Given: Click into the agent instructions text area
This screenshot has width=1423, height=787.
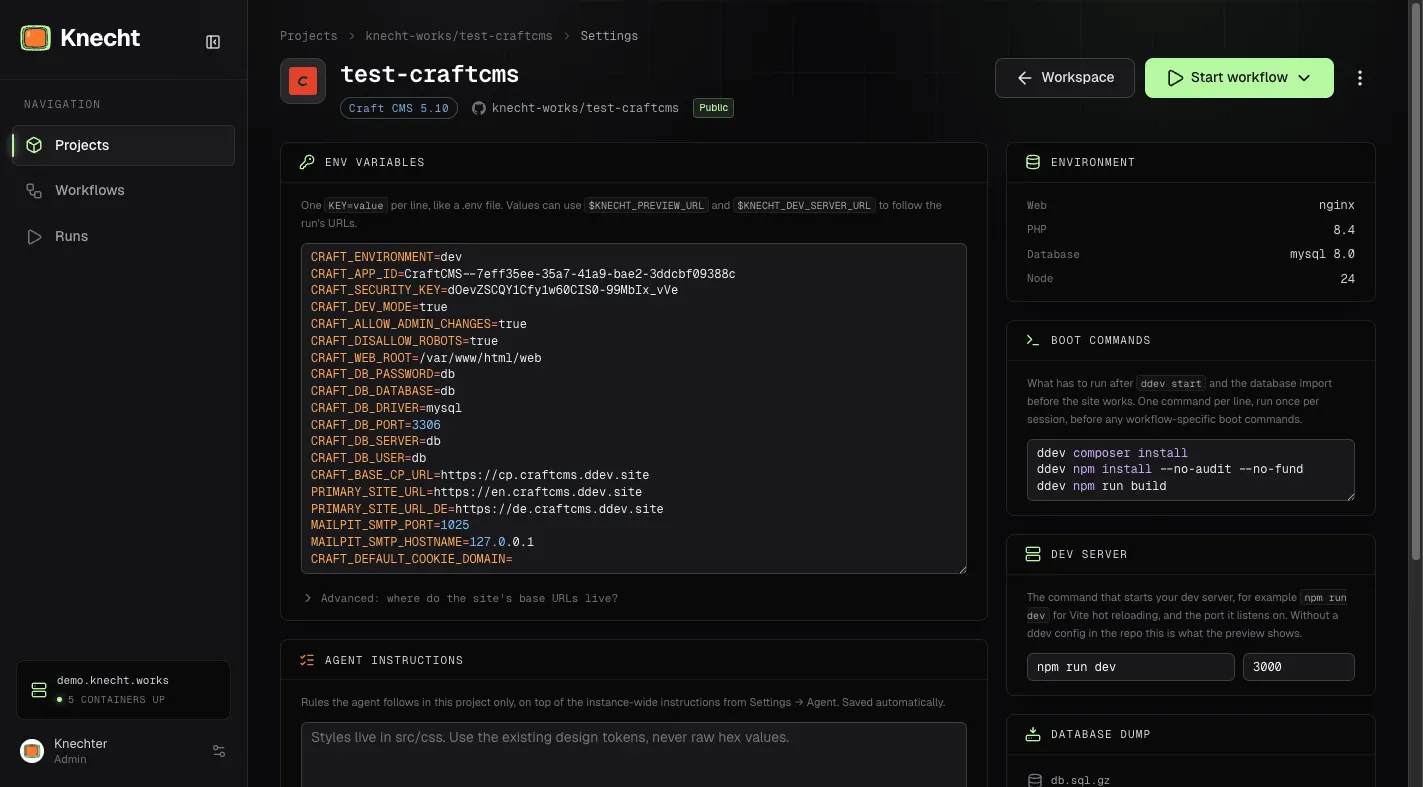Looking at the screenshot, I should pos(634,755).
